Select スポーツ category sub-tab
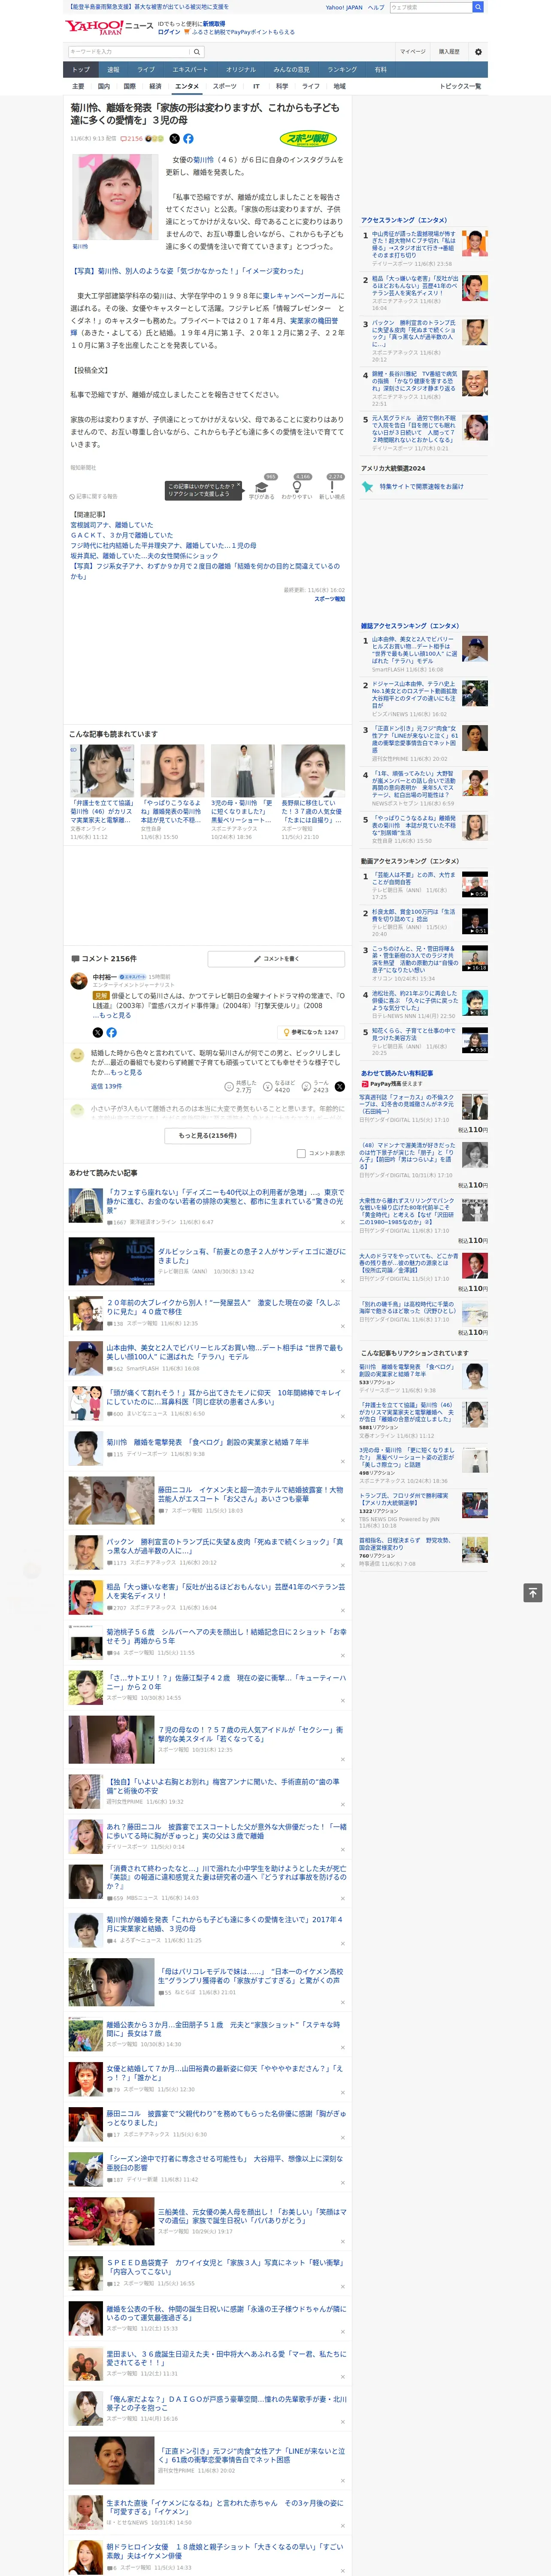 [225, 86]
